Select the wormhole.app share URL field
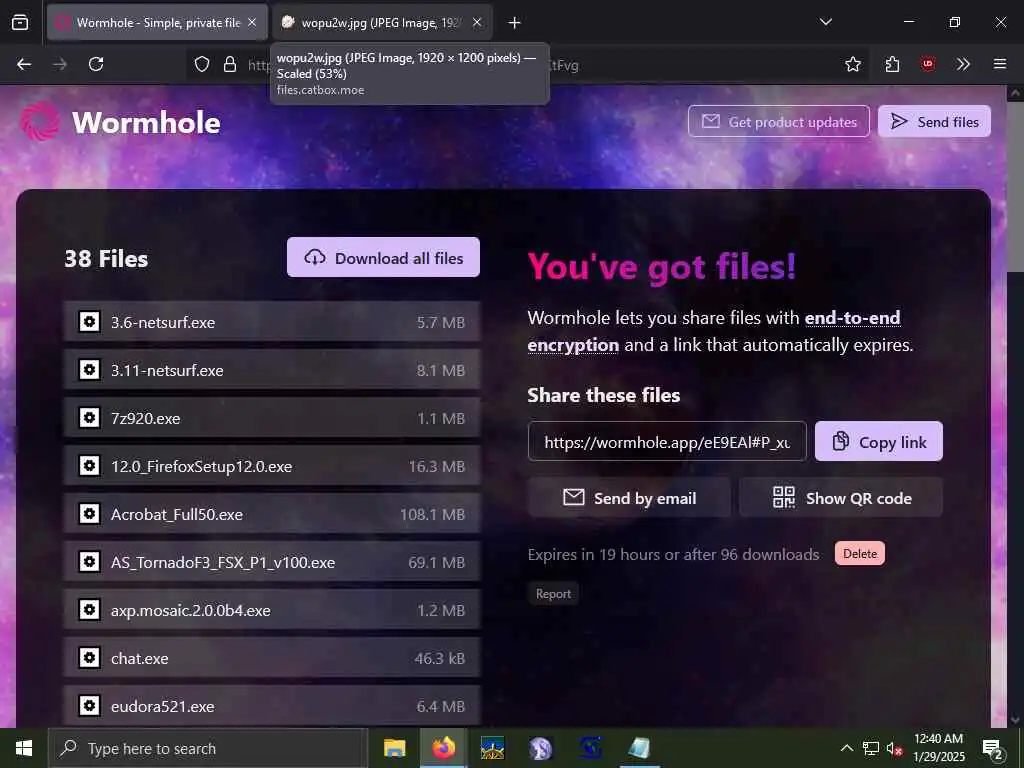Image resolution: width=1024 pixels, height=768 pixels. 667,441
